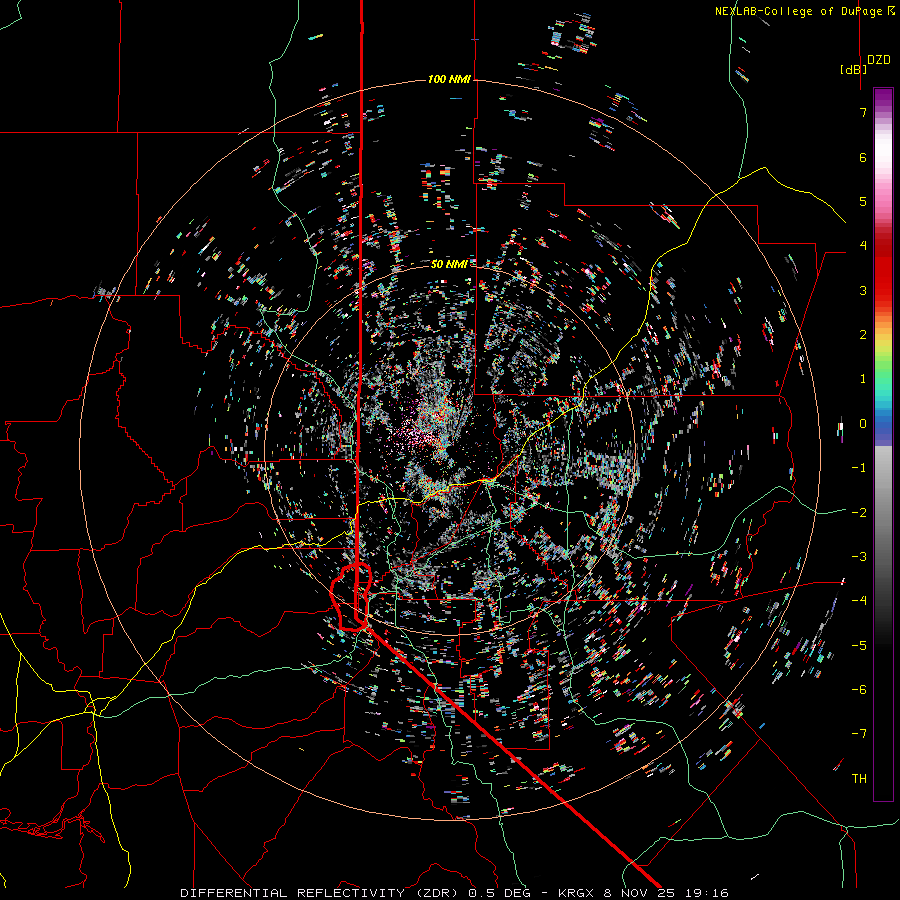Click the -2 dB scale value

(x=859, y=513)
